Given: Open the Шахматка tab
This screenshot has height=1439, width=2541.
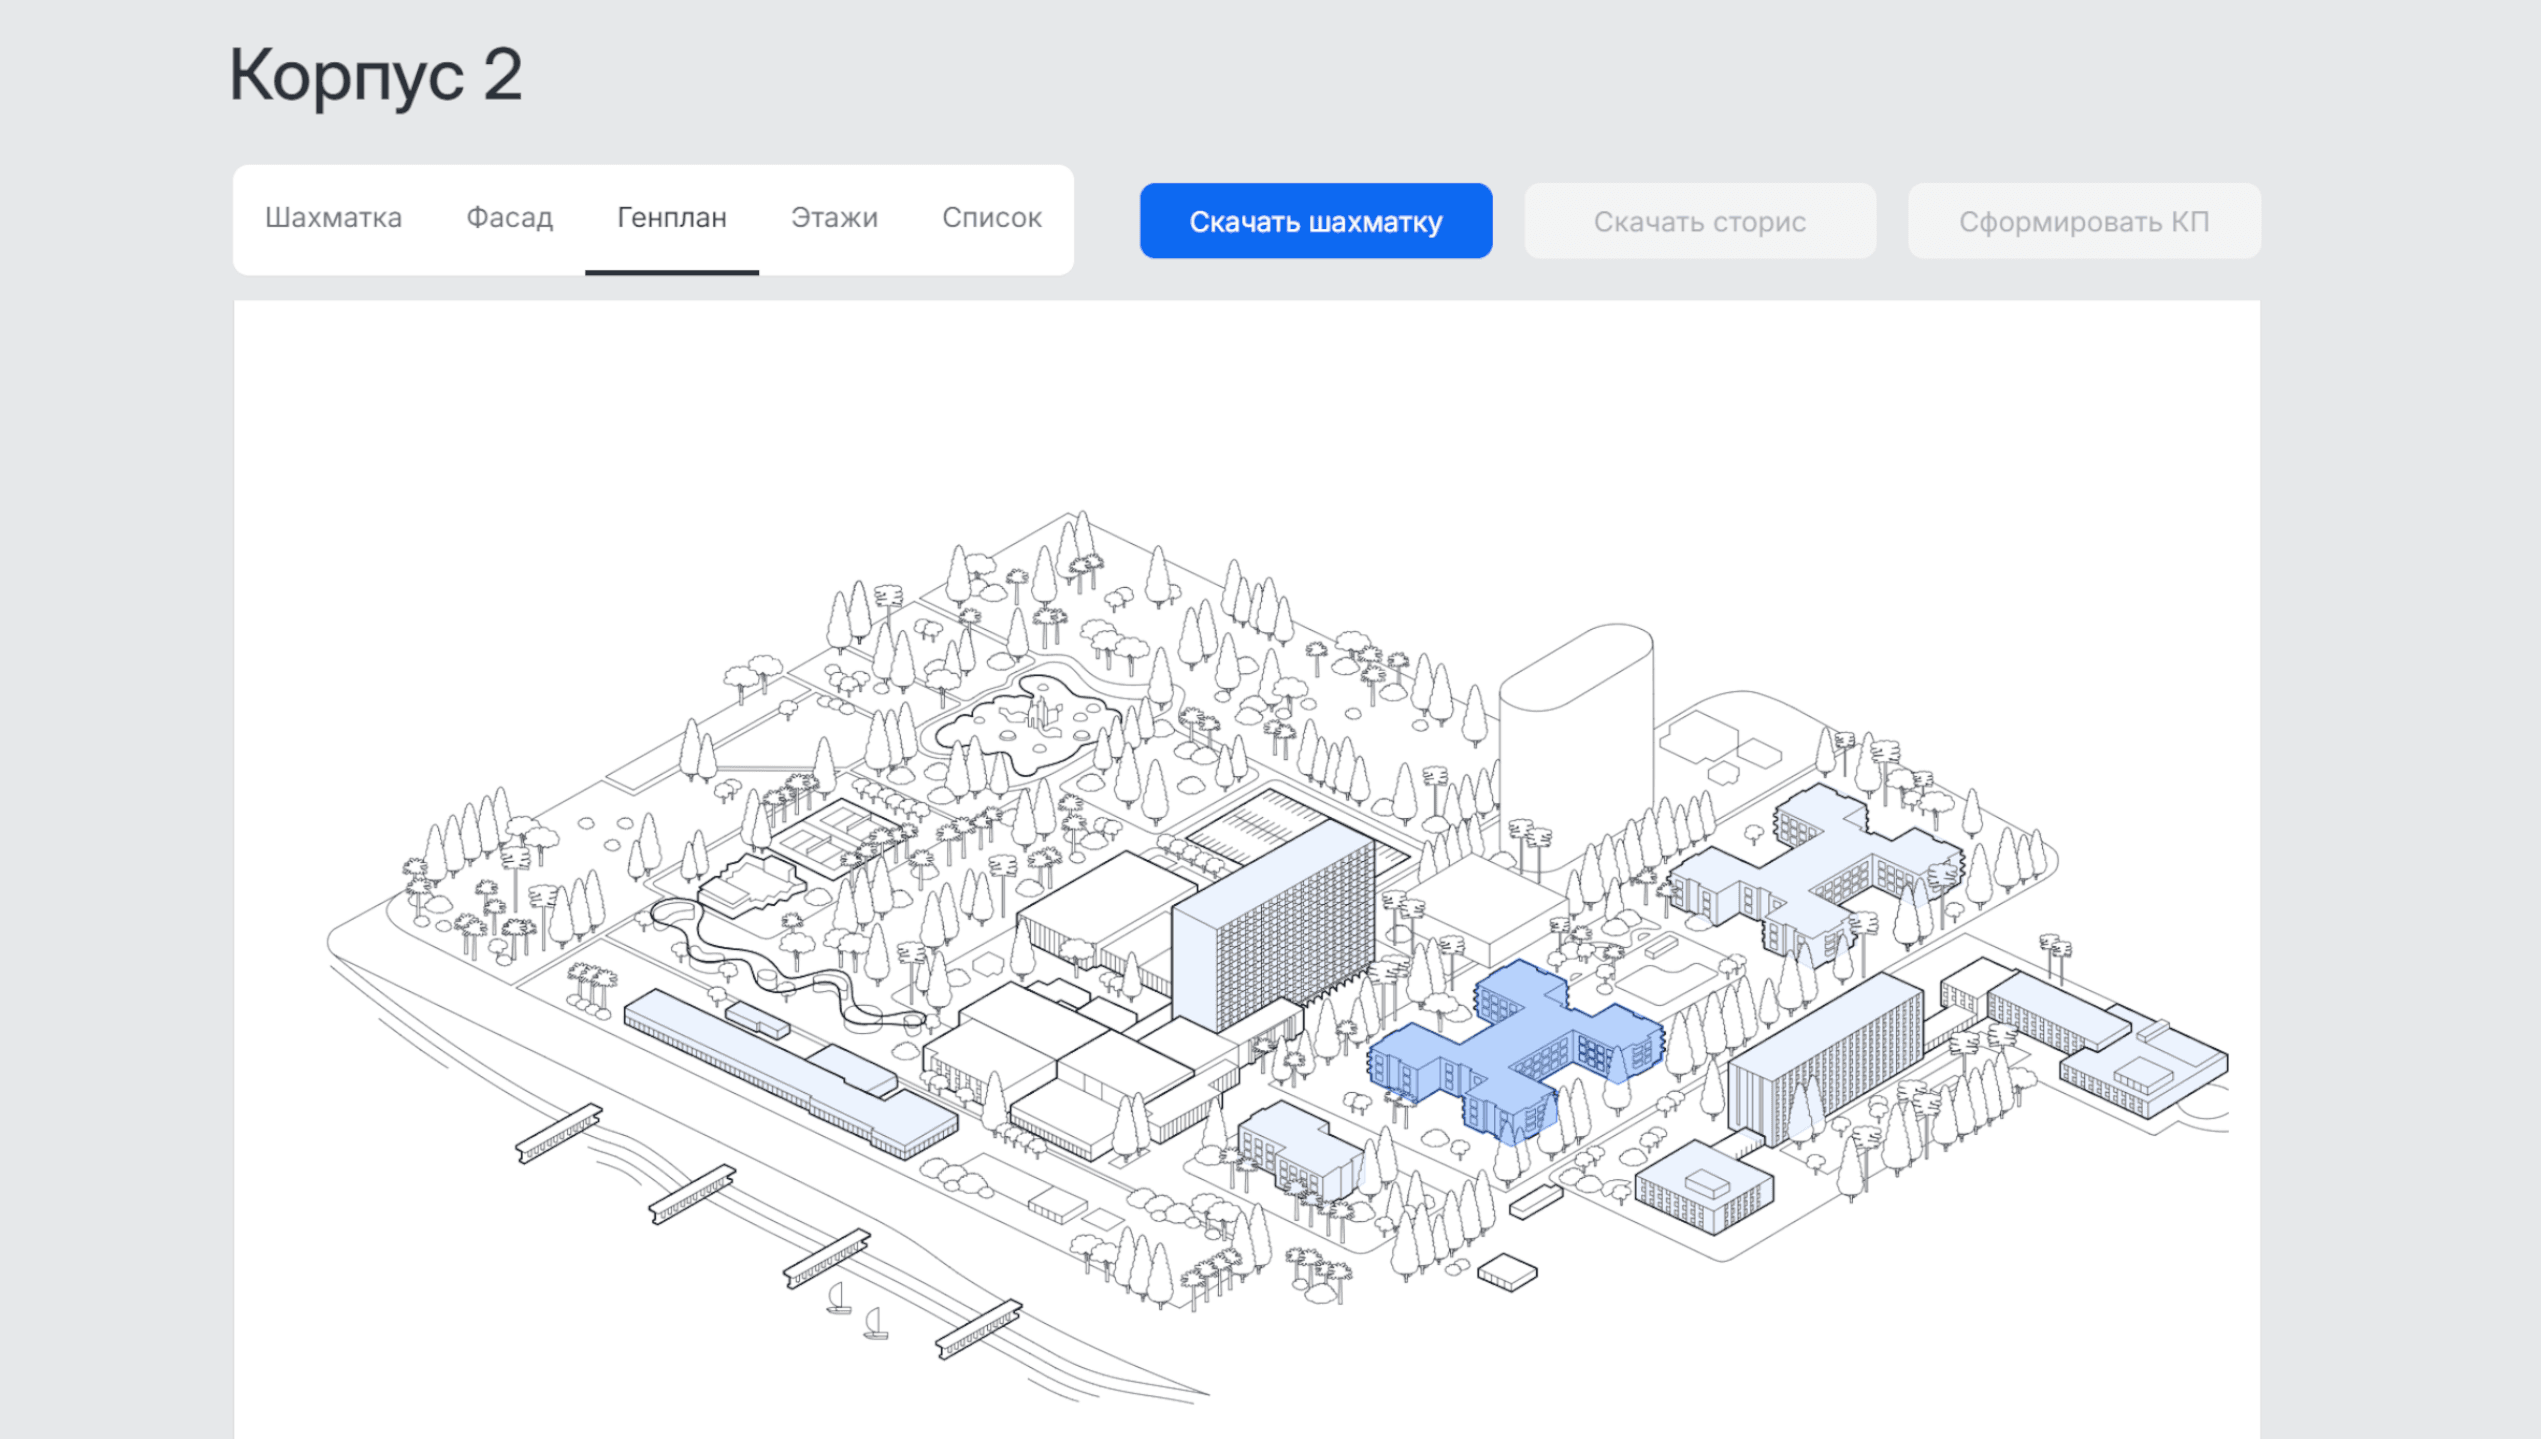Looking at the screenshot, I should [333, 218].
